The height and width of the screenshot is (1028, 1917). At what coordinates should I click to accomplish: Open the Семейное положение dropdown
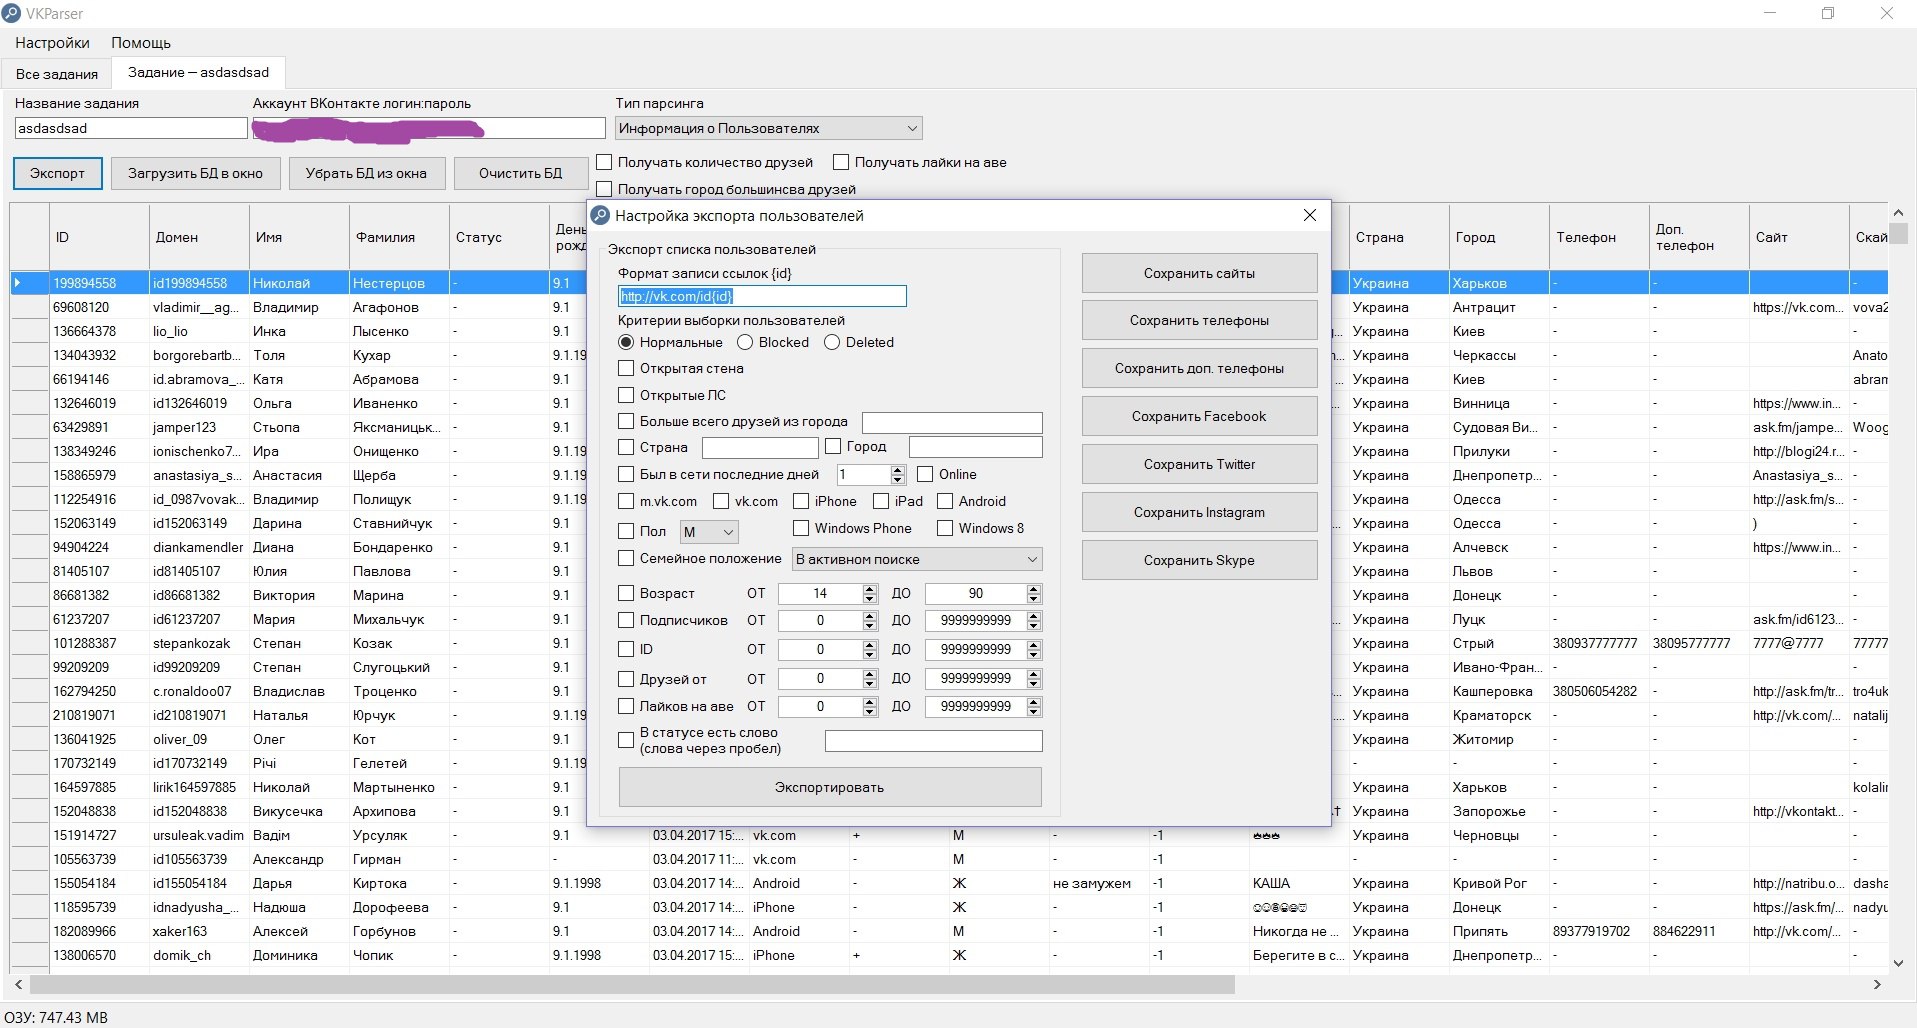[x=917, y=559]
